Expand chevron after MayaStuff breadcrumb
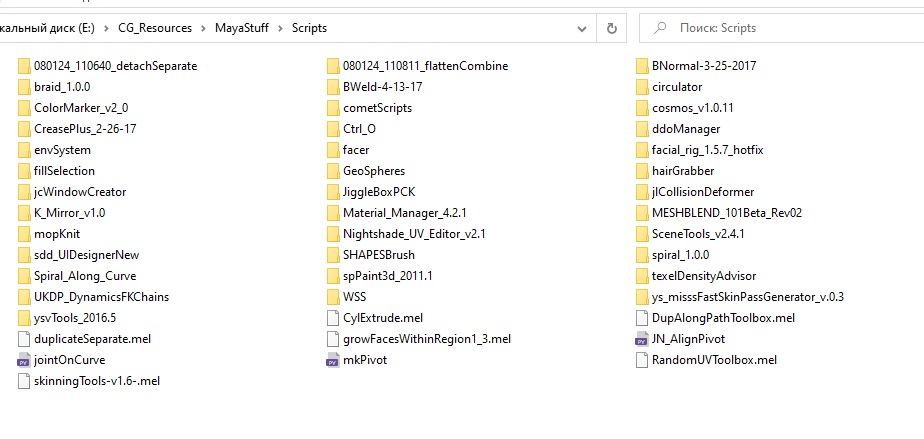 click(280, 28)
